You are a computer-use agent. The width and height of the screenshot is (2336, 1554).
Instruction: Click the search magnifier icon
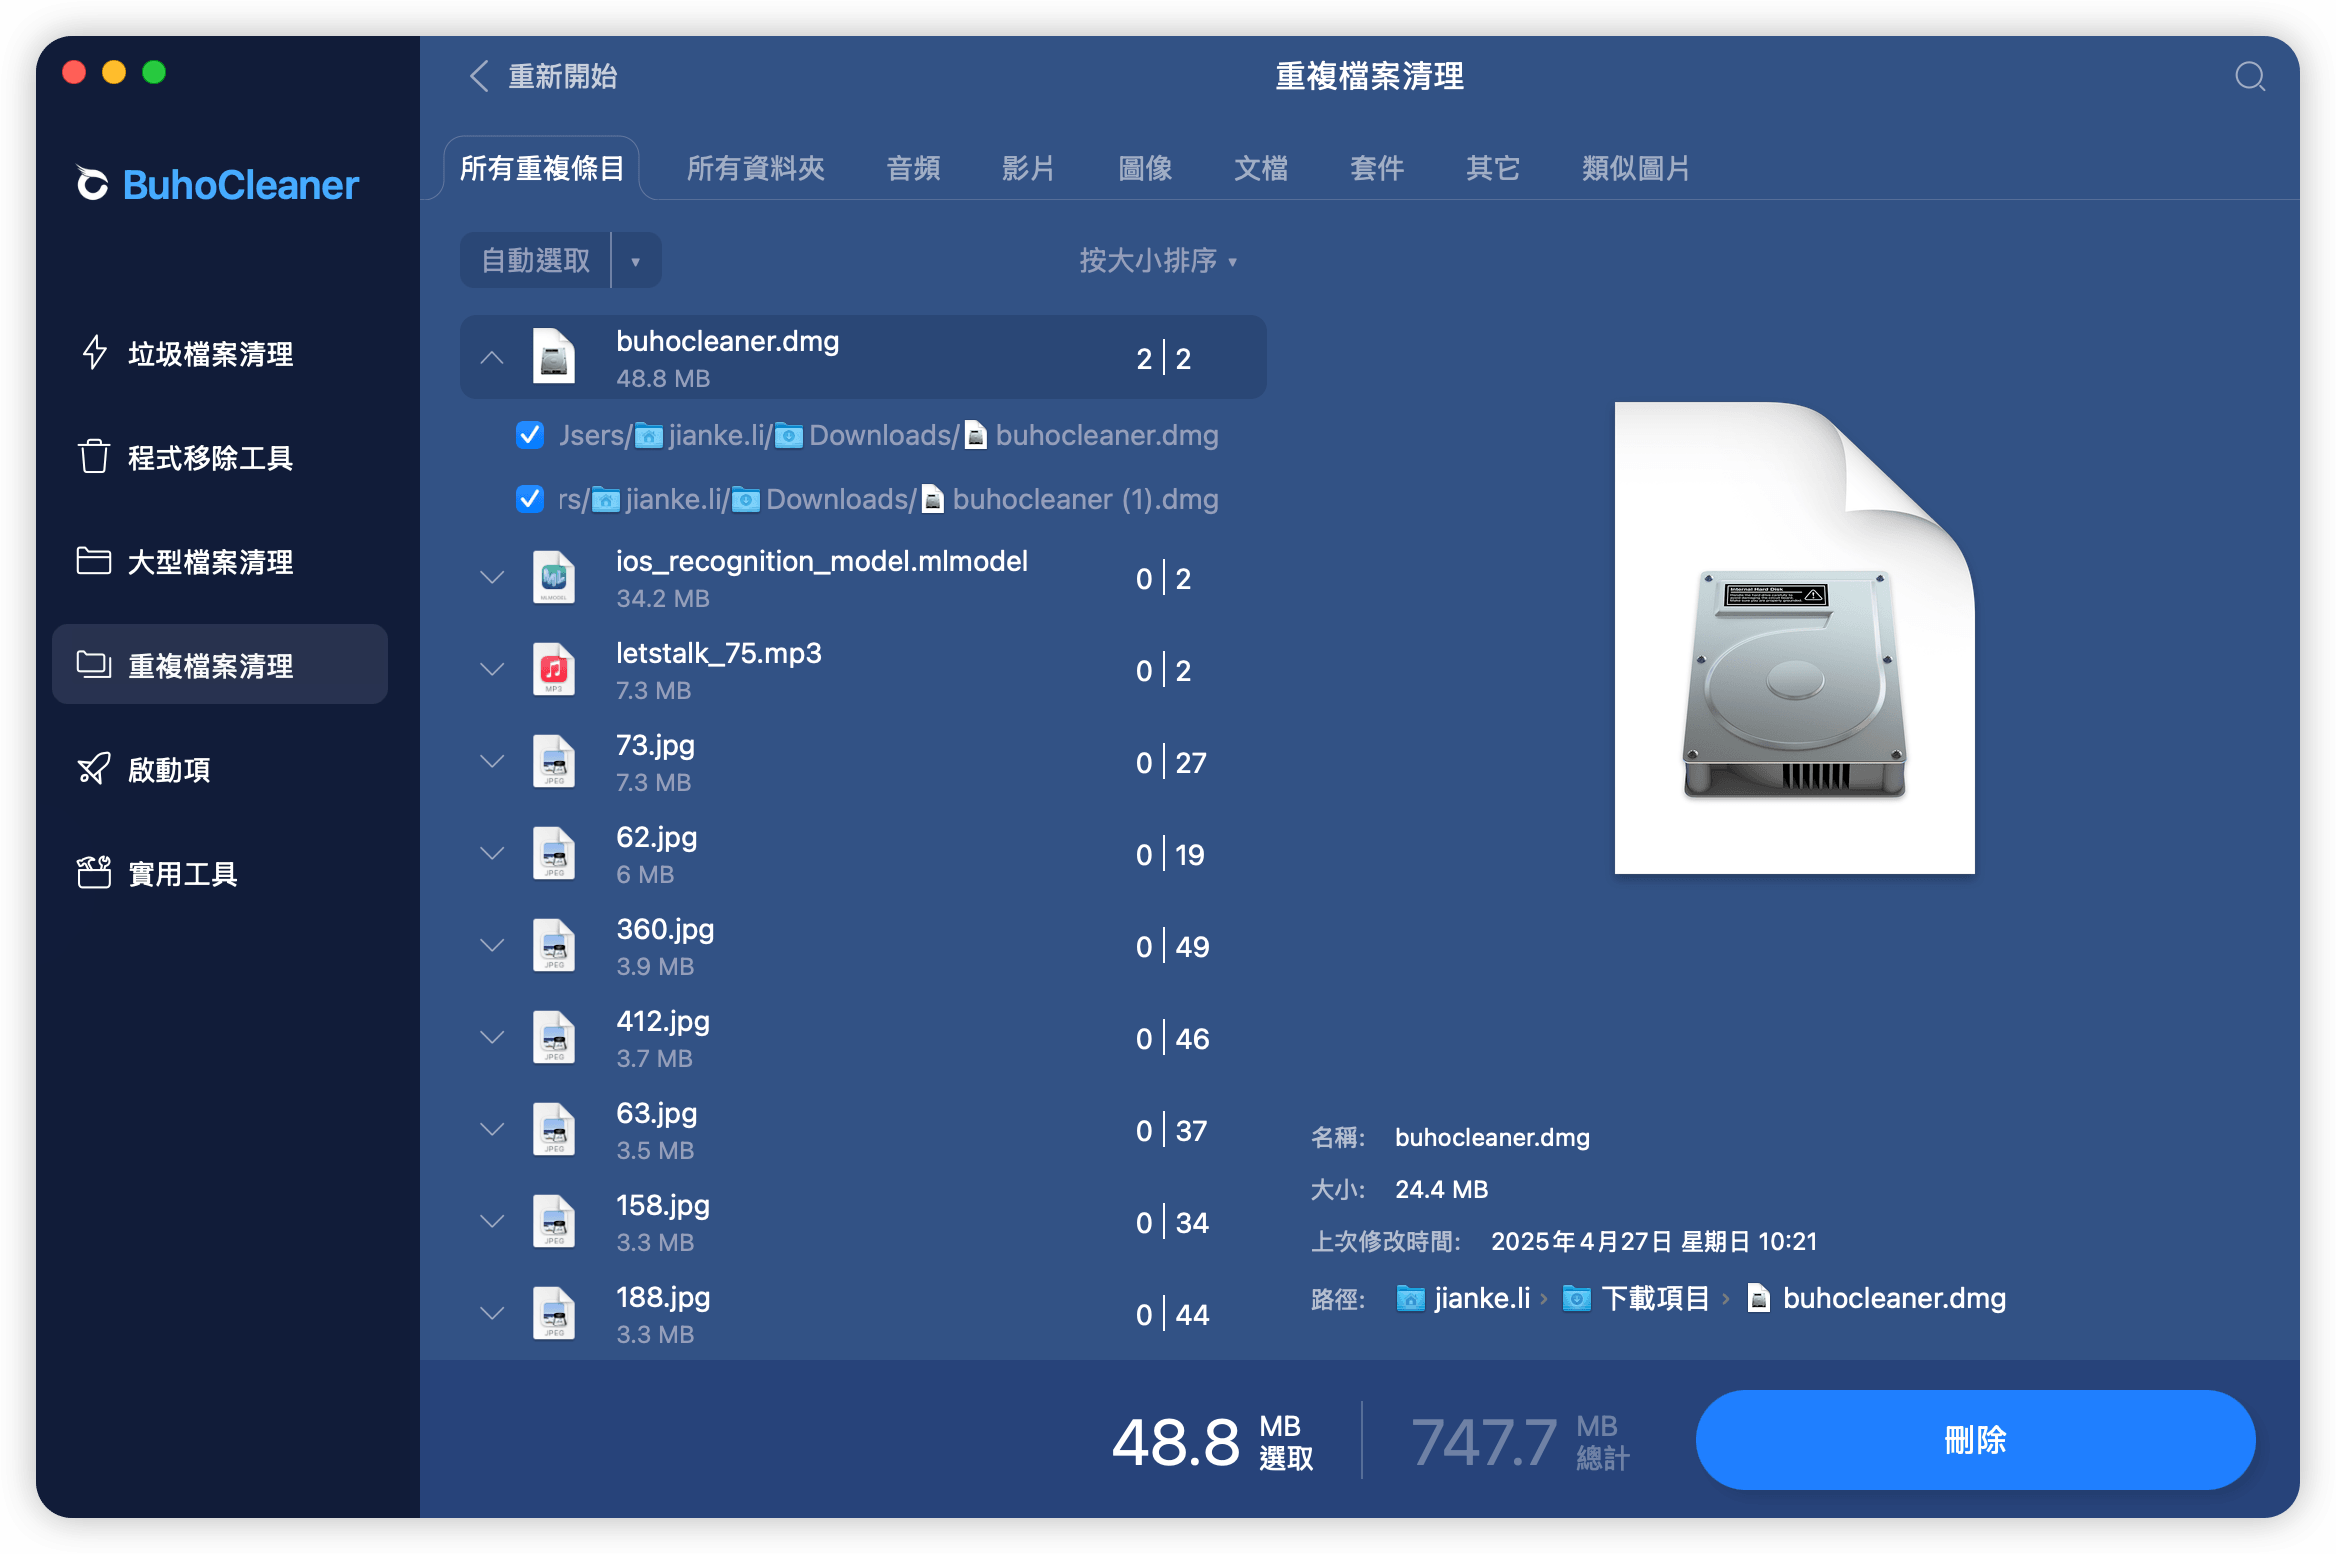pyautogui.click(x=2249, y=77)
